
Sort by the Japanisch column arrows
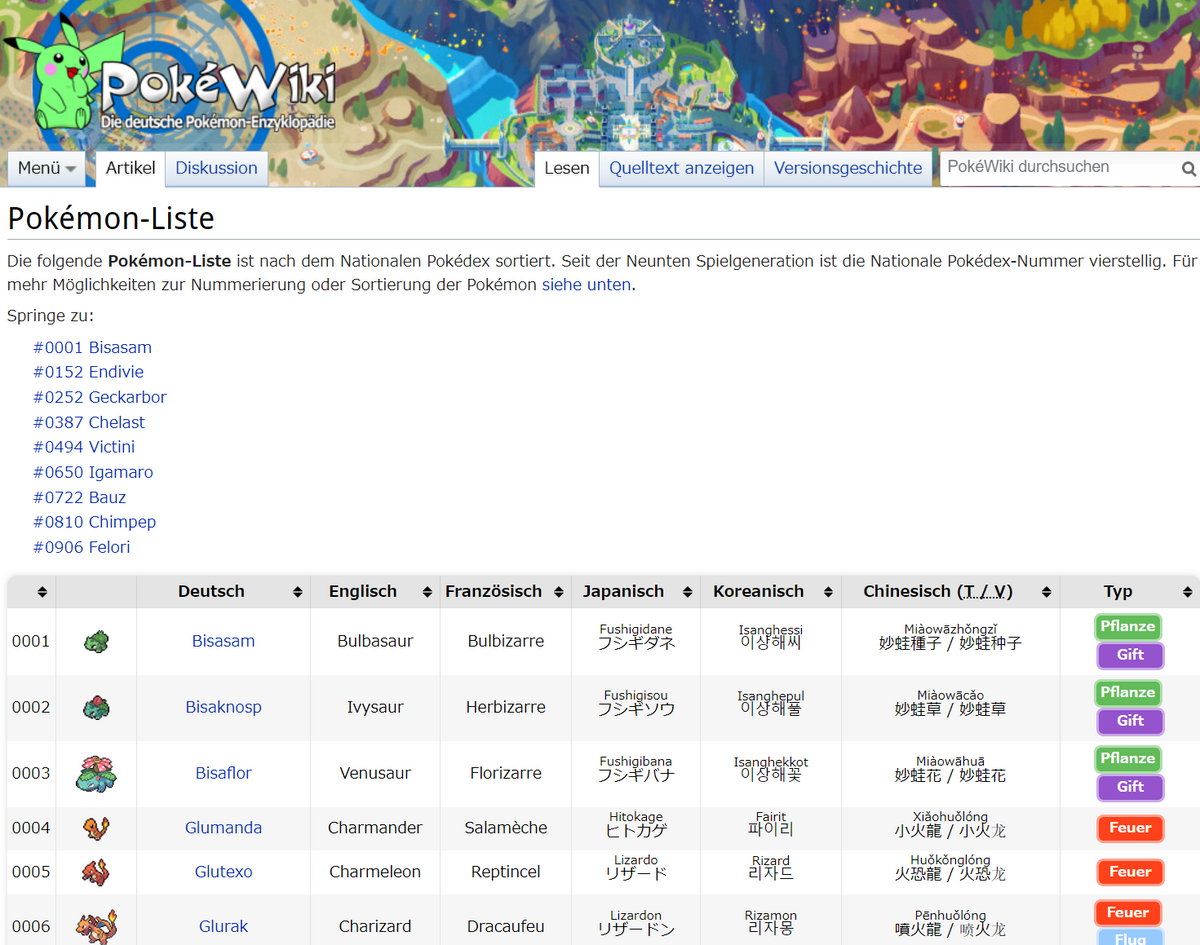coord(687,592)
